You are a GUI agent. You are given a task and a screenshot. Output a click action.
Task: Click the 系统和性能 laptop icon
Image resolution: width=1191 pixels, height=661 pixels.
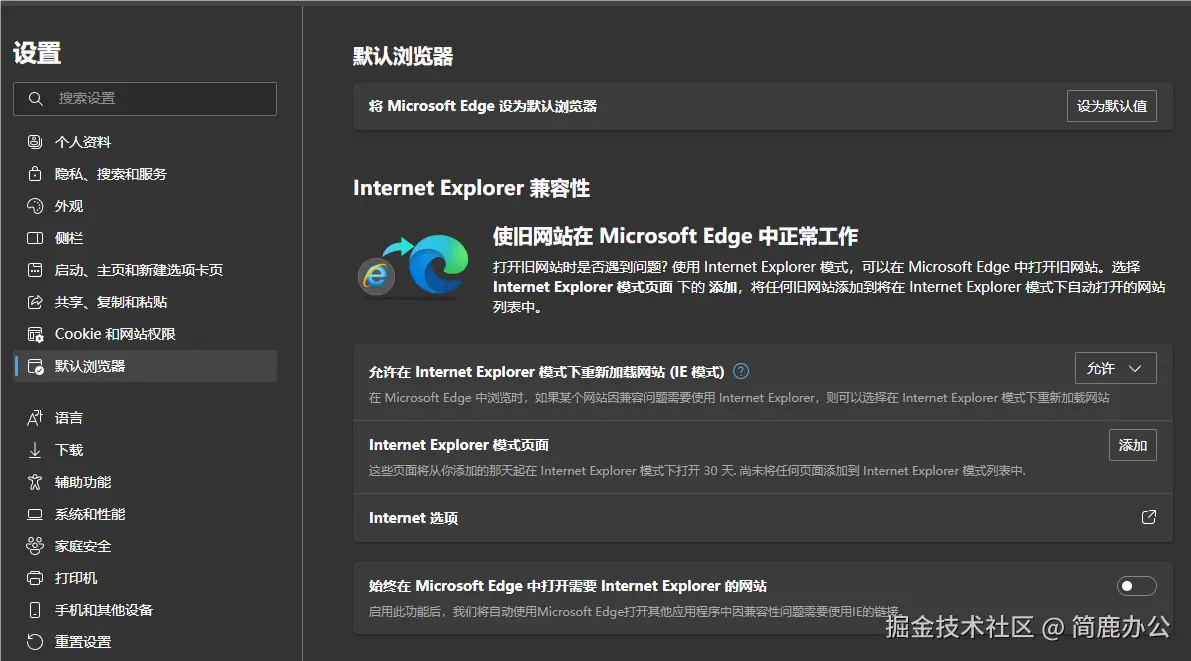click(x=35, y=514)
